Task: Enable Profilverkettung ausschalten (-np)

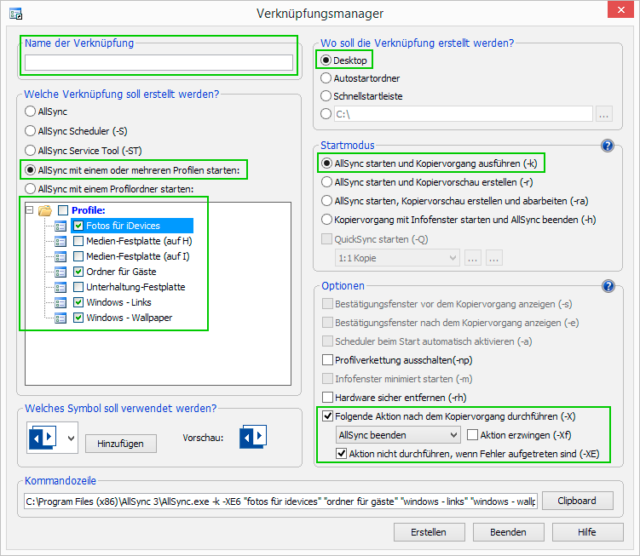Action: click(x=327, y=360)
